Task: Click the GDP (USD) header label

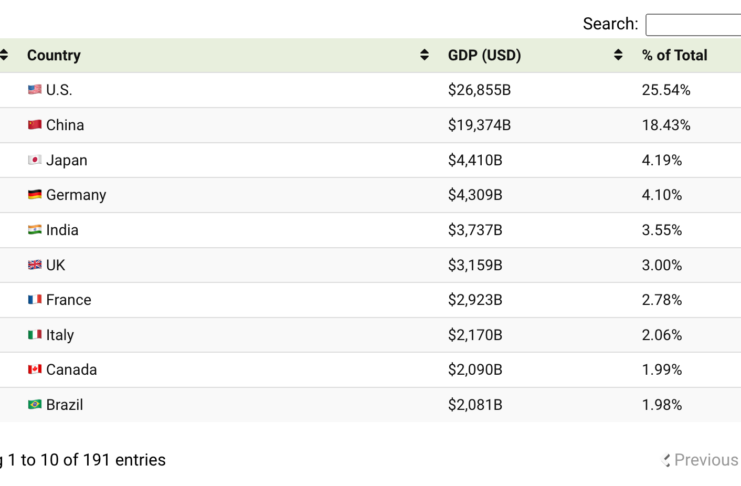Action: 484,55
